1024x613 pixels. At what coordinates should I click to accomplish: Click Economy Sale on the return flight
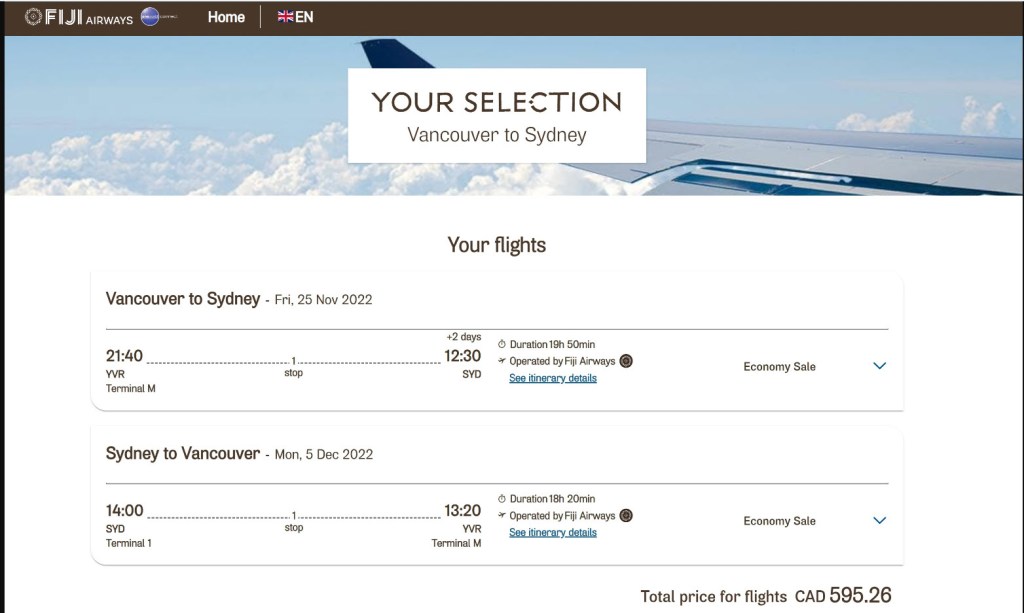pos(779,521)
